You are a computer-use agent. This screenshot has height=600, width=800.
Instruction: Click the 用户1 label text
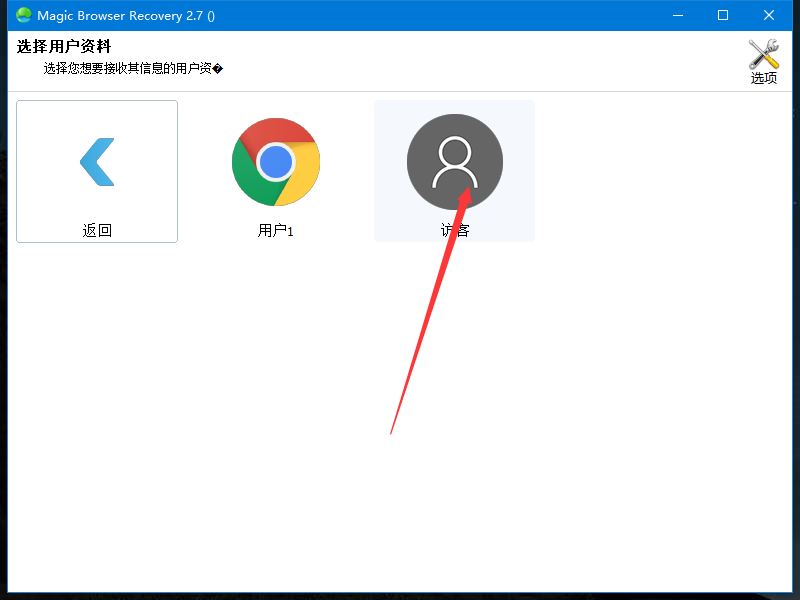tap(276, 231)
